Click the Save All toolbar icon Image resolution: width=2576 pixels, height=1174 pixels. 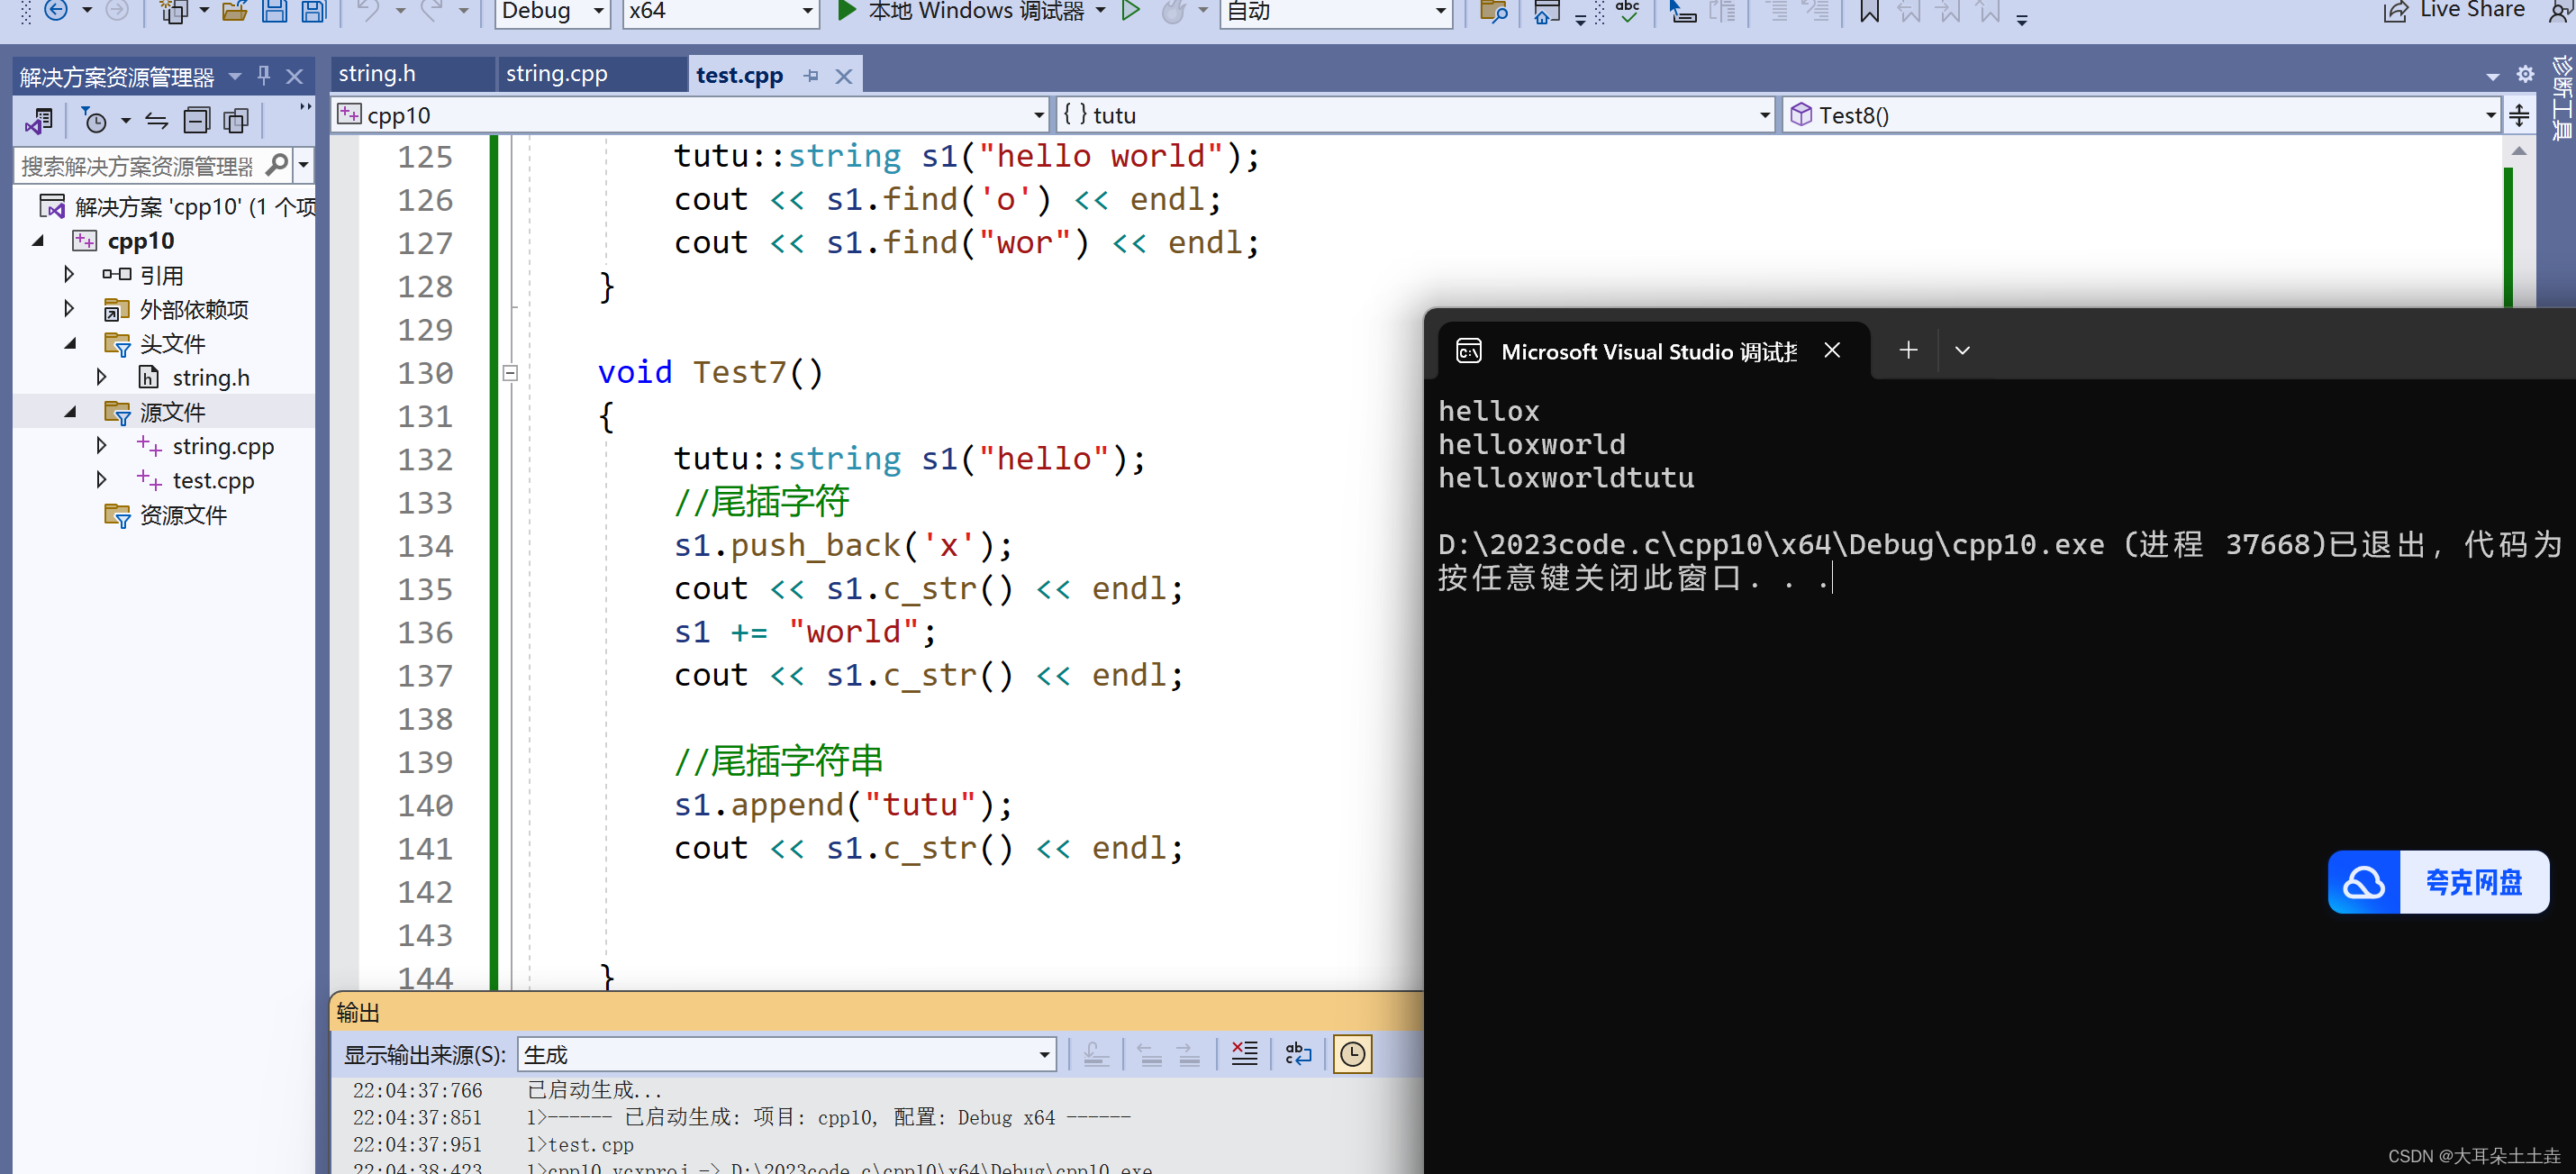315,11
